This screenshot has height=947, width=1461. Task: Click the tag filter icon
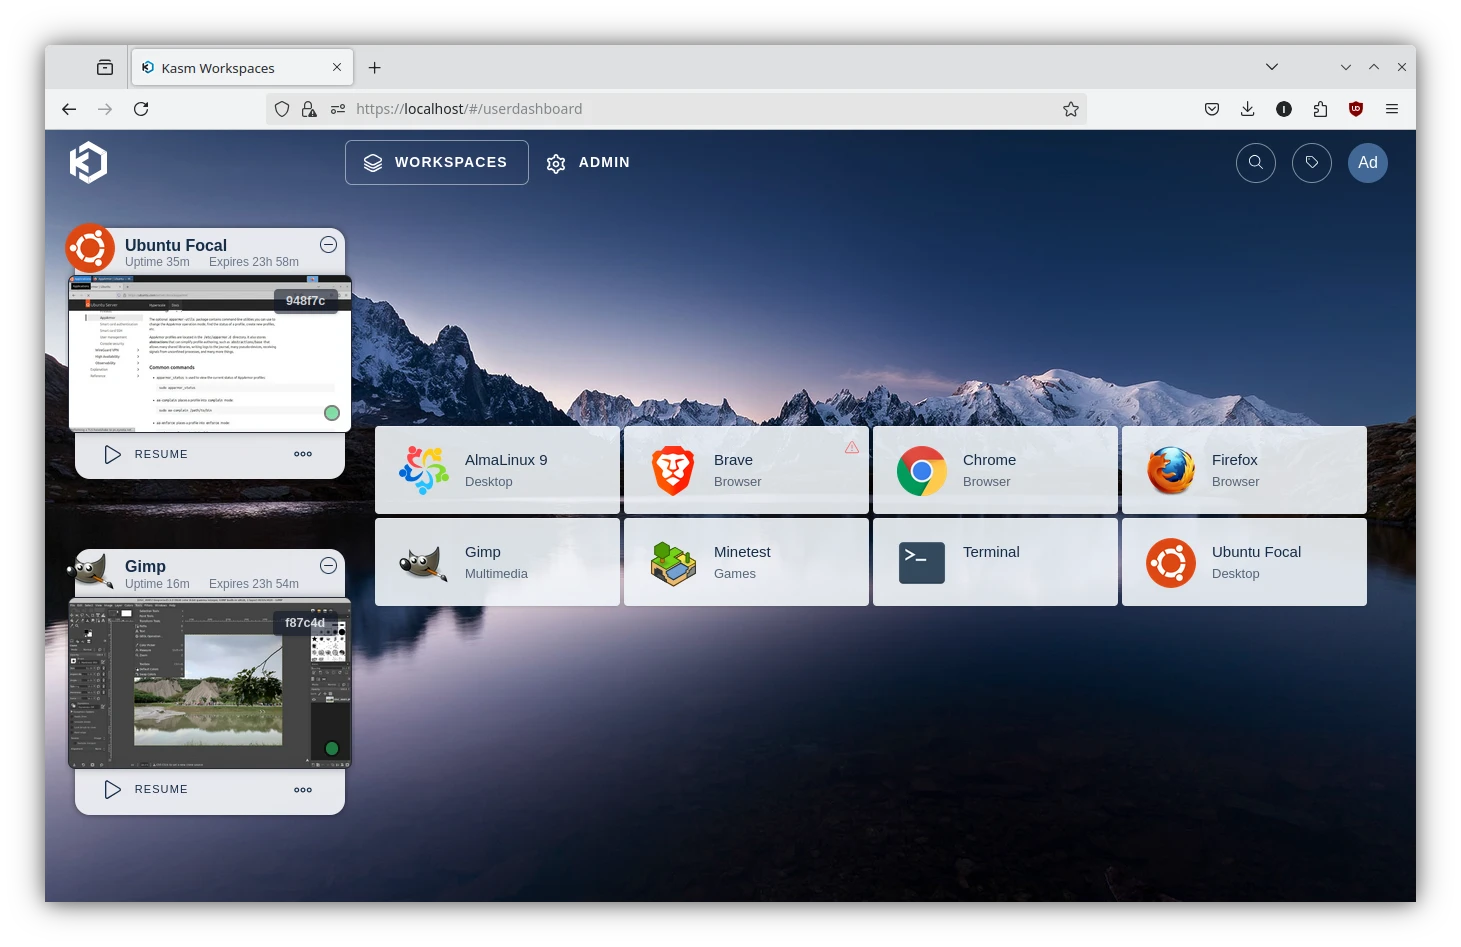click(x=1311, y=162)
